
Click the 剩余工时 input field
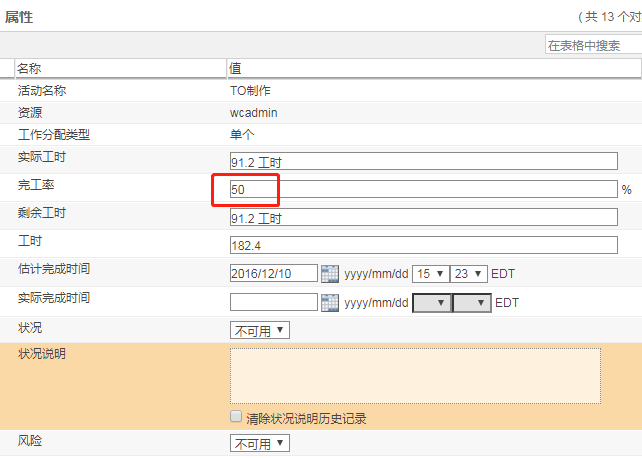(x=424, y=217)
